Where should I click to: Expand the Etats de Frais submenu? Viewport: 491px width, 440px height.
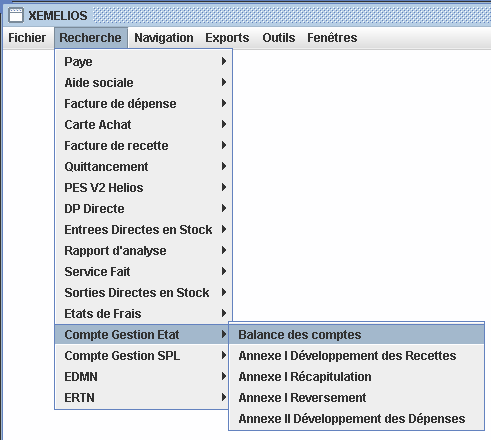pyautogui.click(x=143, y=314)
